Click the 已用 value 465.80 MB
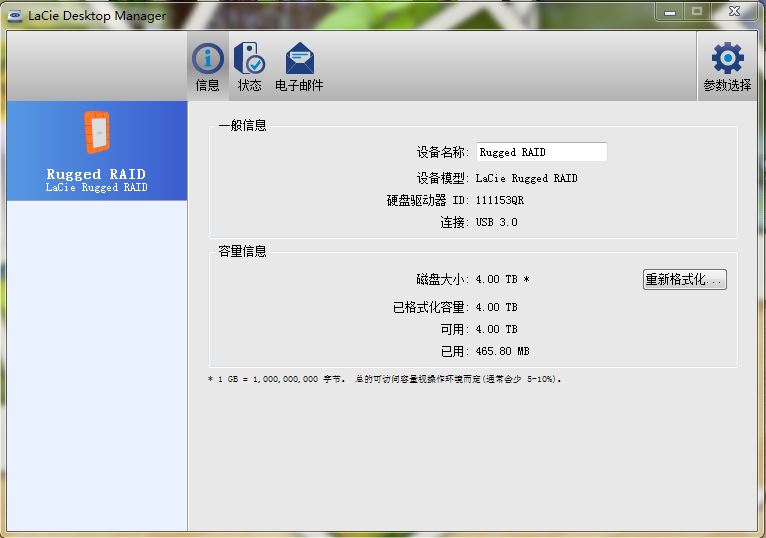Image resolution: width=766 pixels, height=538 pixels. click(502, 351)
